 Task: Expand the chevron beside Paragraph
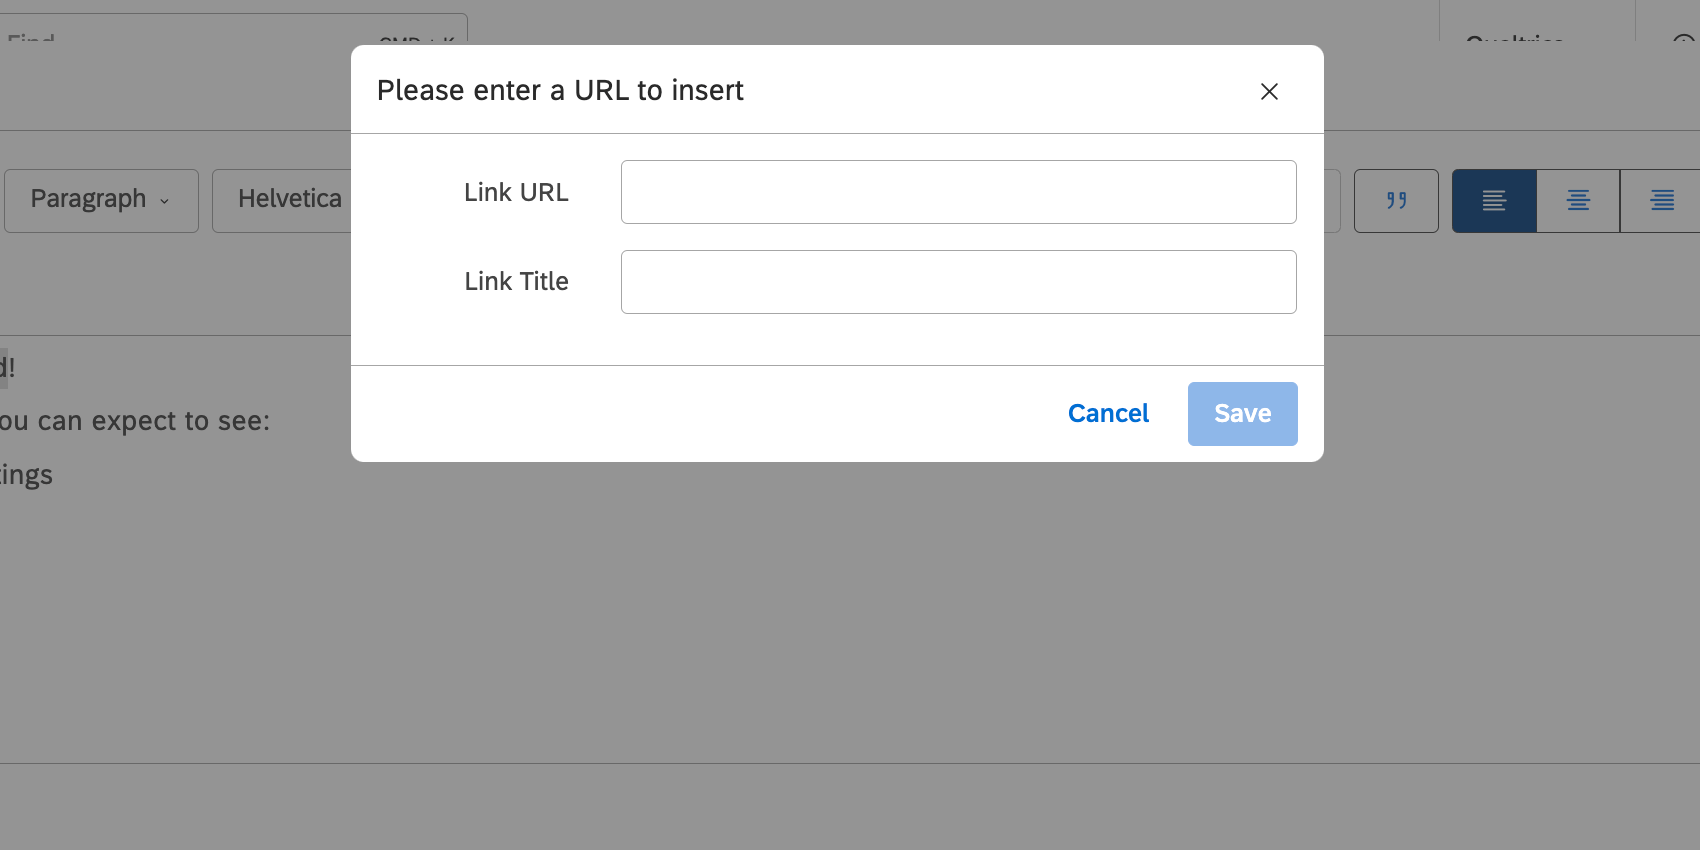coord(163,202)
